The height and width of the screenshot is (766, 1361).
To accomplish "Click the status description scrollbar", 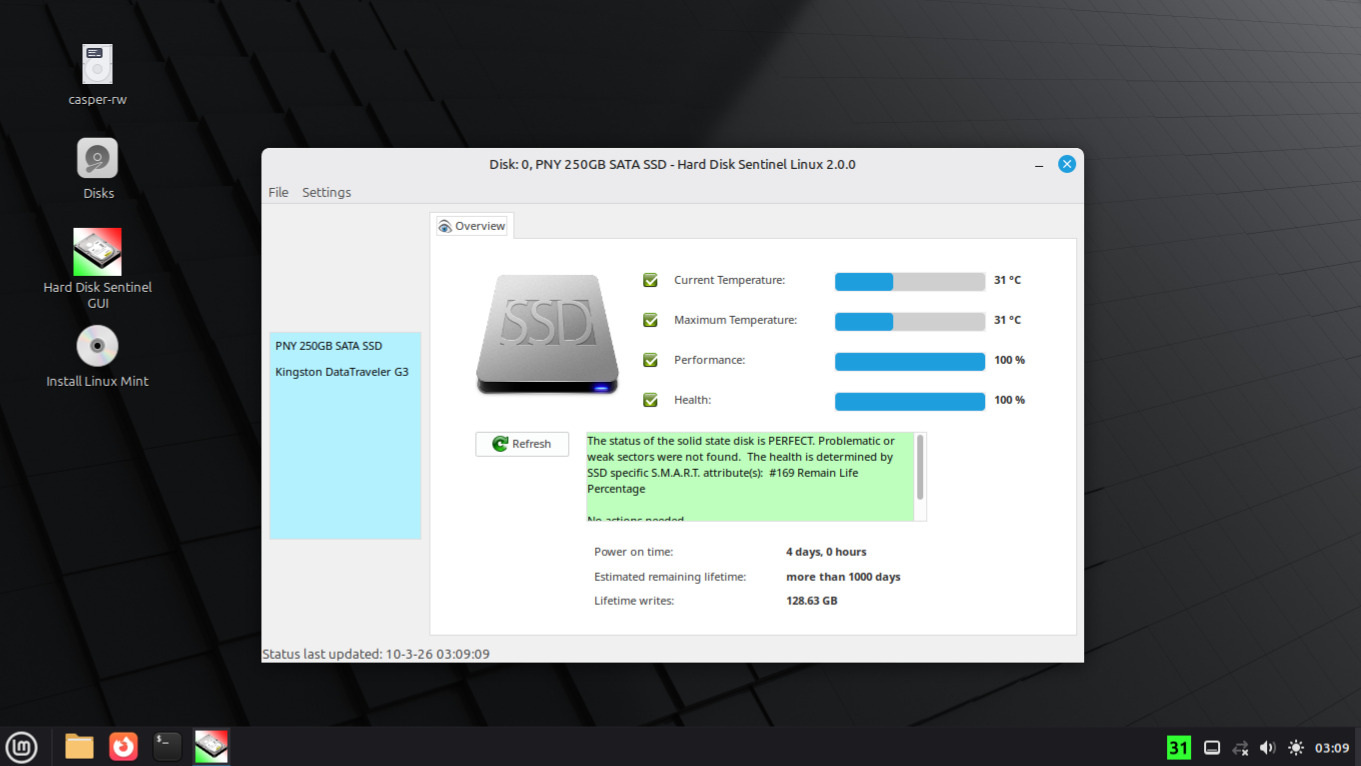I will (x=920, y=468).
